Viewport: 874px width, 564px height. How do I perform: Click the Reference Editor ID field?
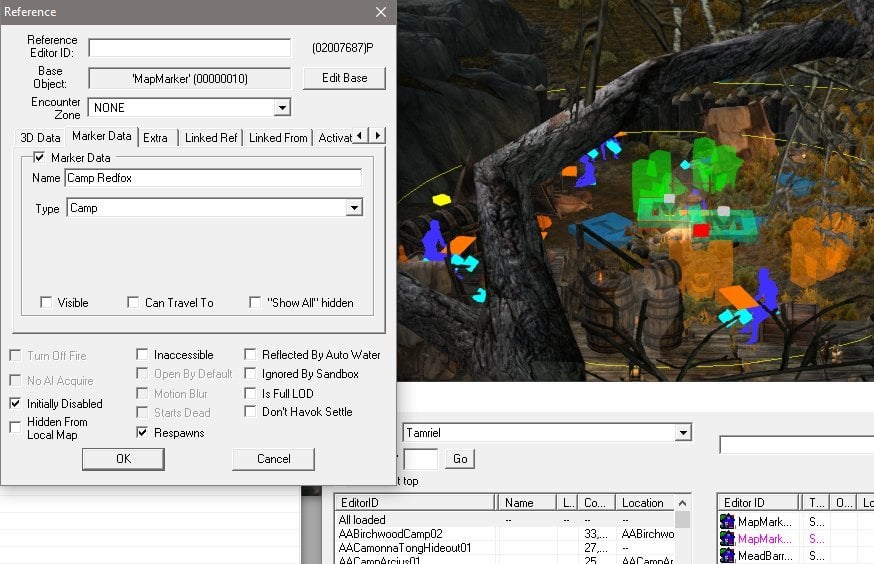pyautogui.click(x=190, y=47)
